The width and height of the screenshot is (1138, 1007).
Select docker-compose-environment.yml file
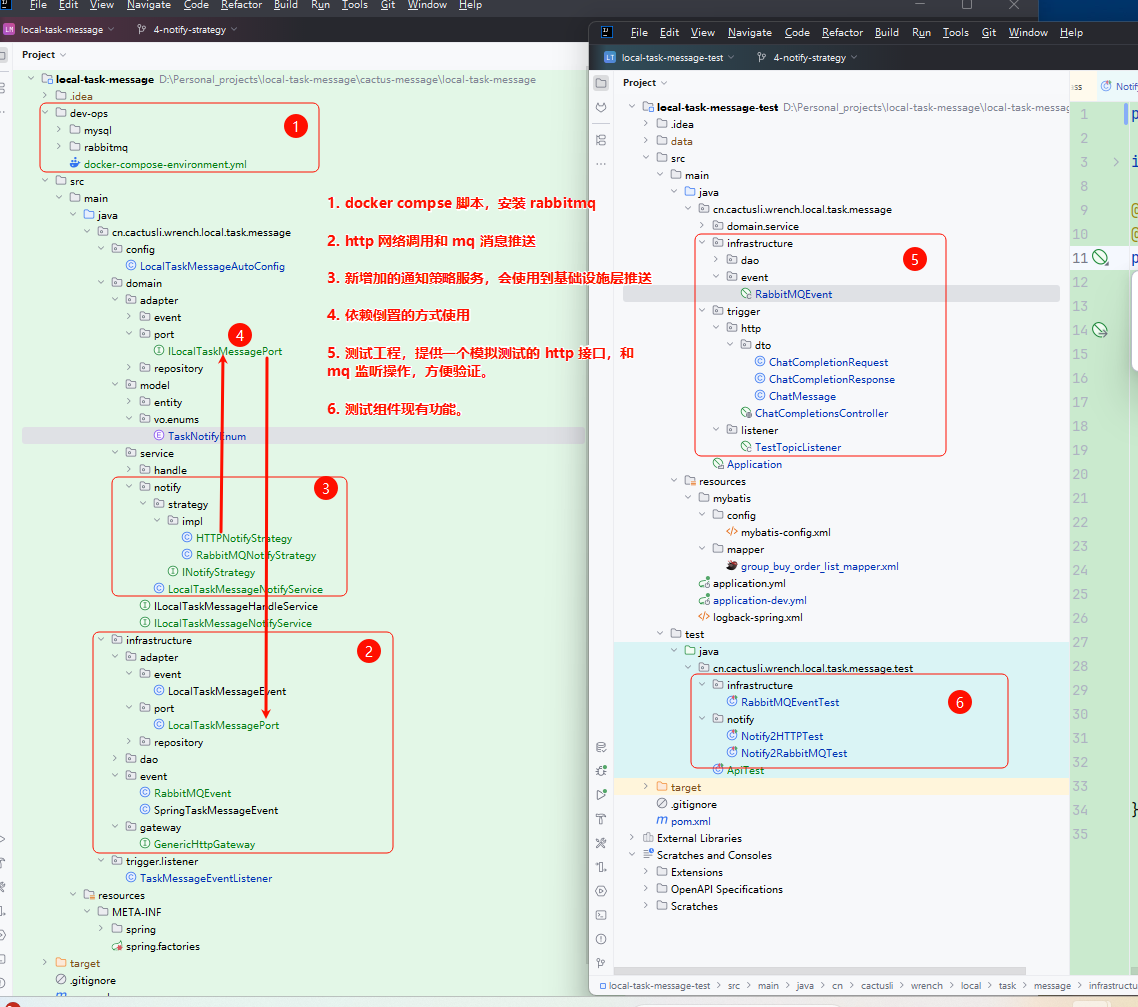coord(164,164)
